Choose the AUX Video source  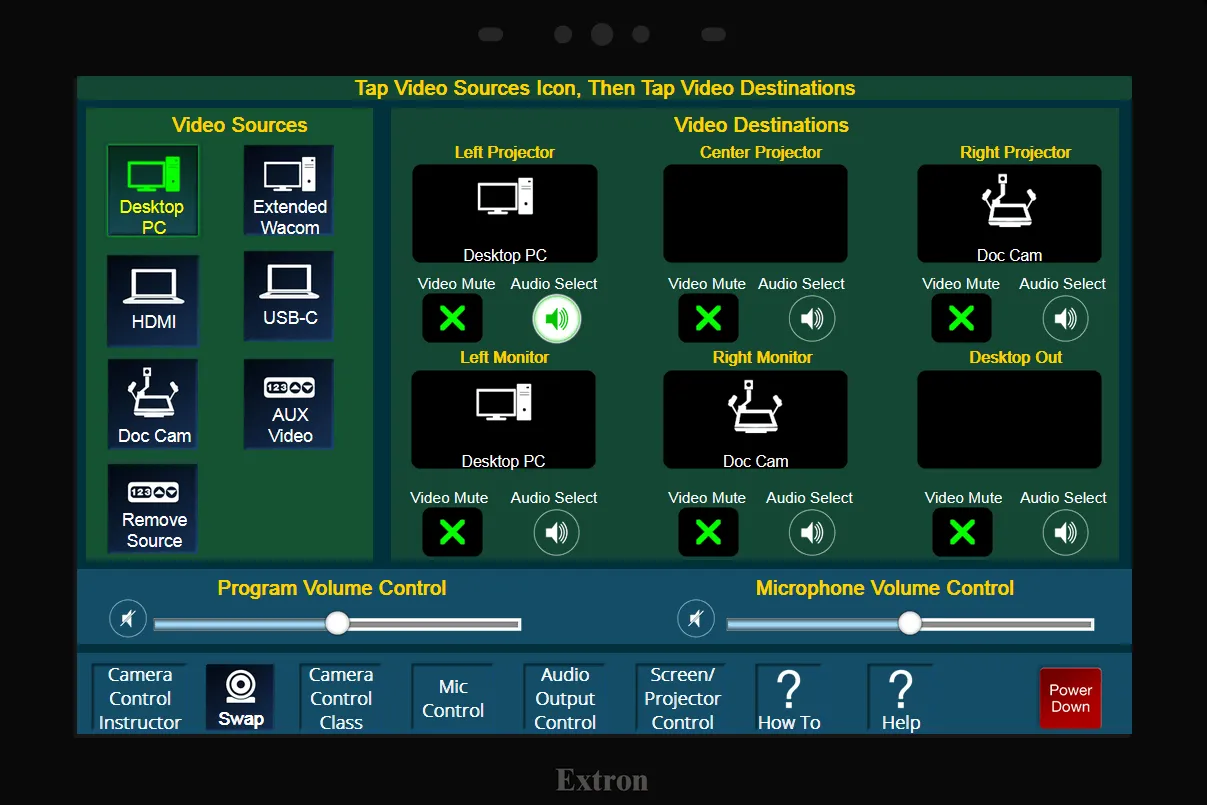(289, 406)
